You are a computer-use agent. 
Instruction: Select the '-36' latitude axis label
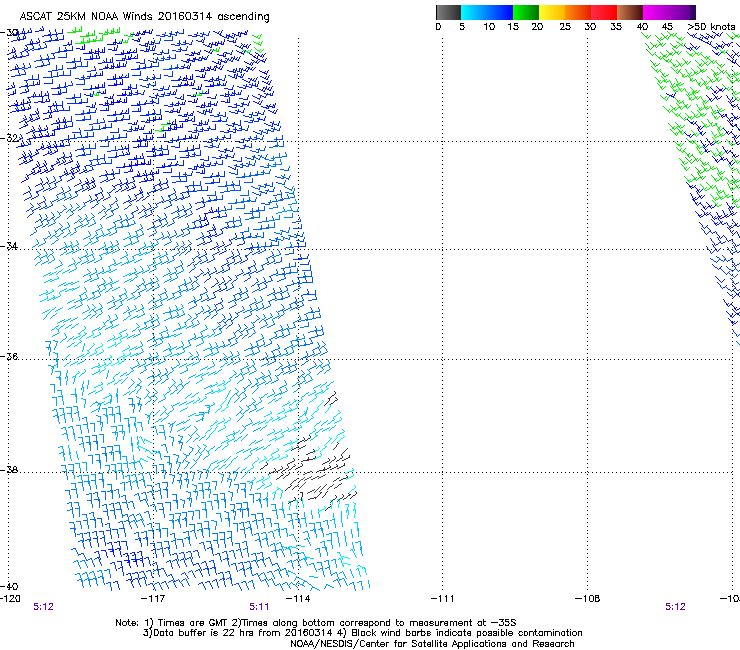click(9, 356)
